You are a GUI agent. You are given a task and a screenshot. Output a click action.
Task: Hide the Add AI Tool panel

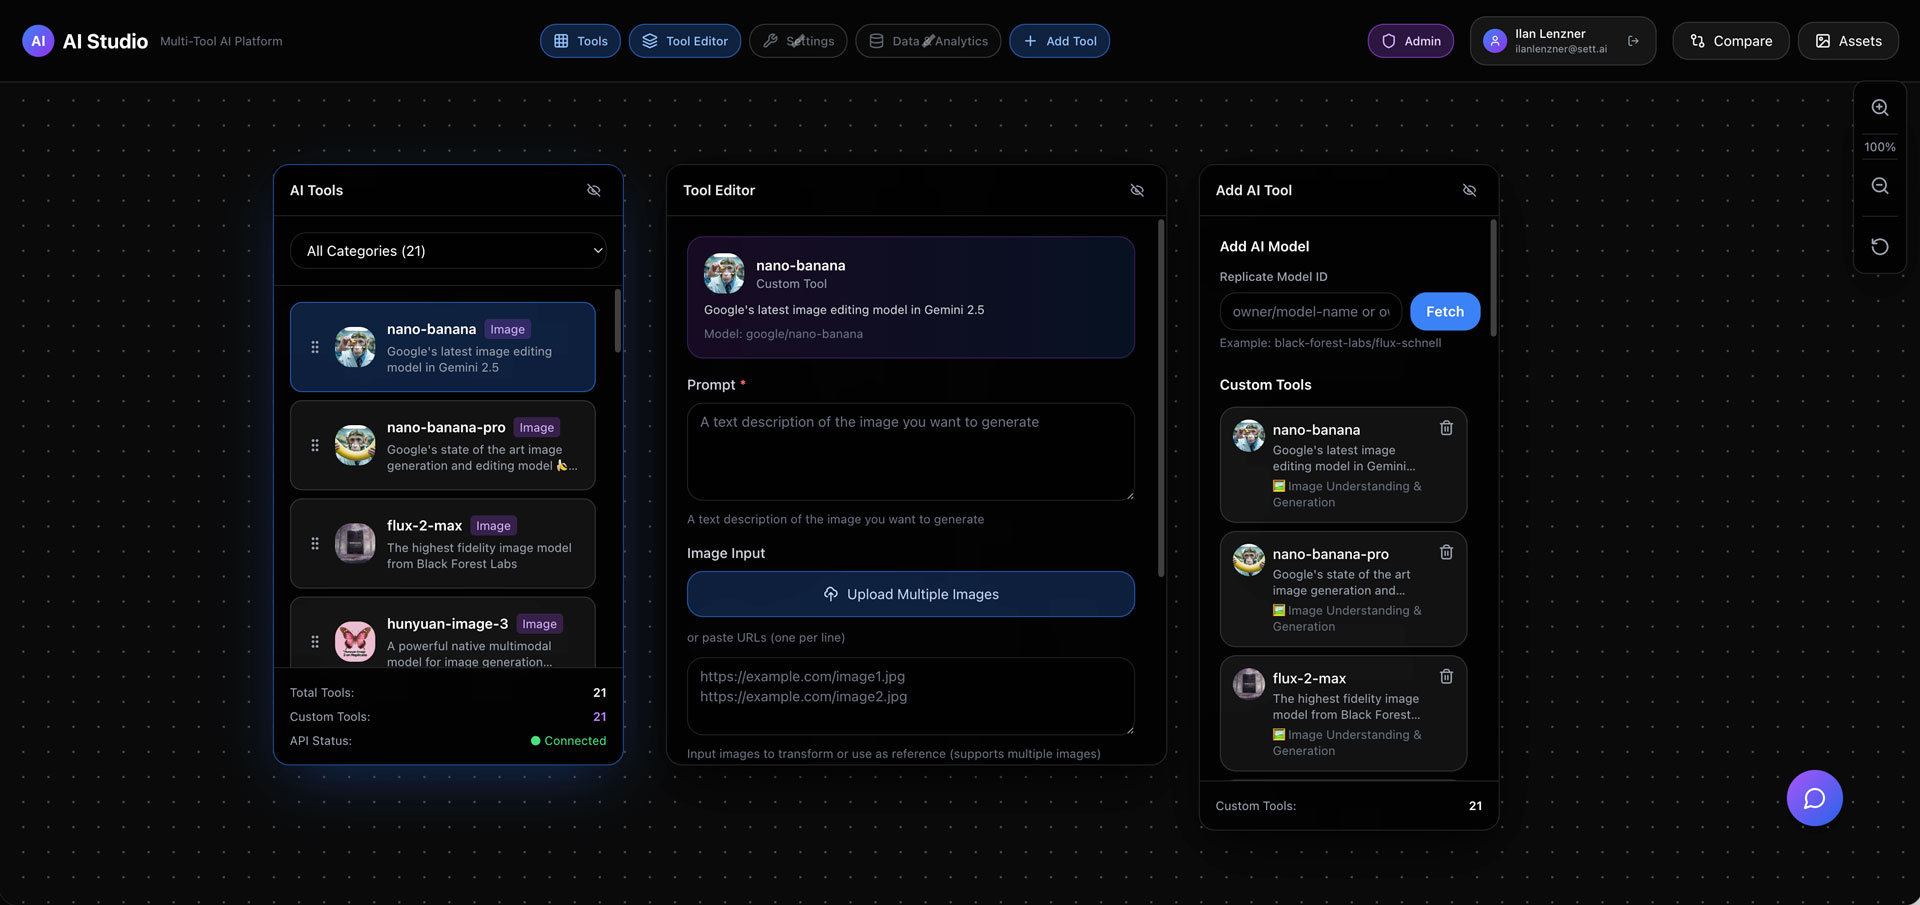[1469, 190]
